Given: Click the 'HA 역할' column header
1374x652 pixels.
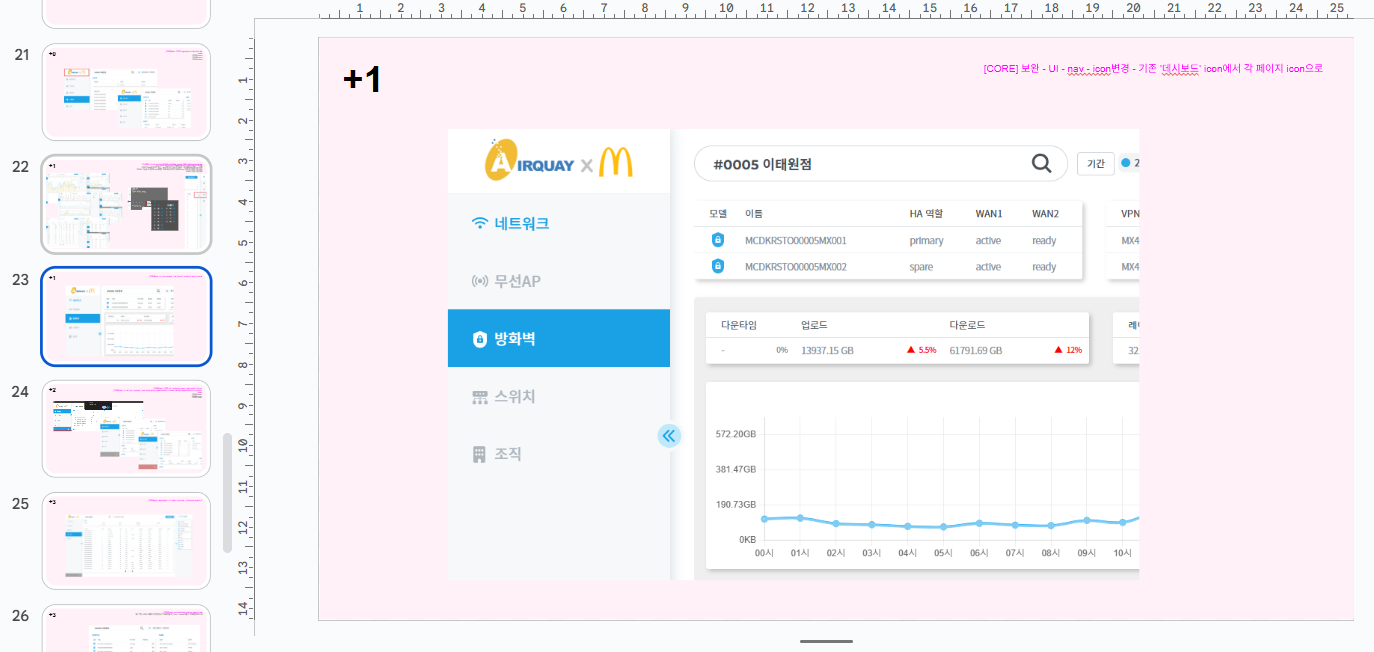Looking at the screenshot, I should point(926,213).
